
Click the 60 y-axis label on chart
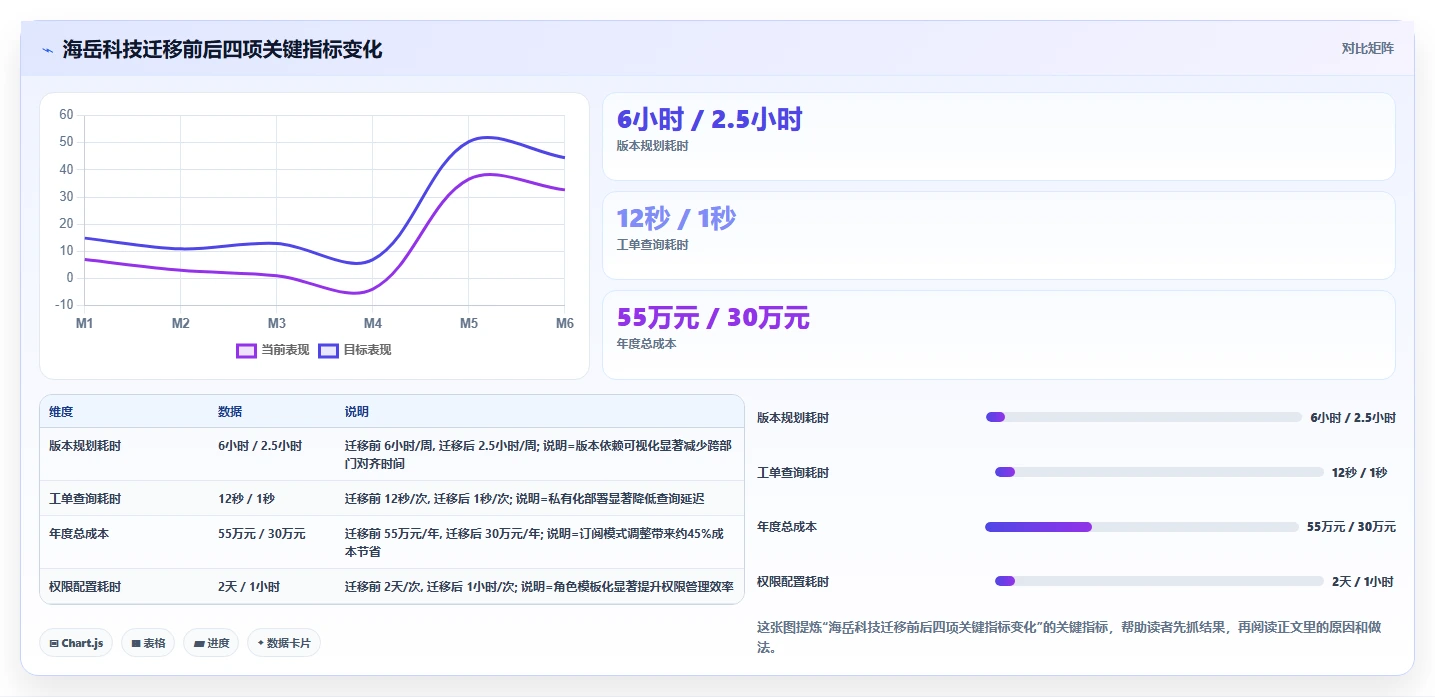[66, 115]
